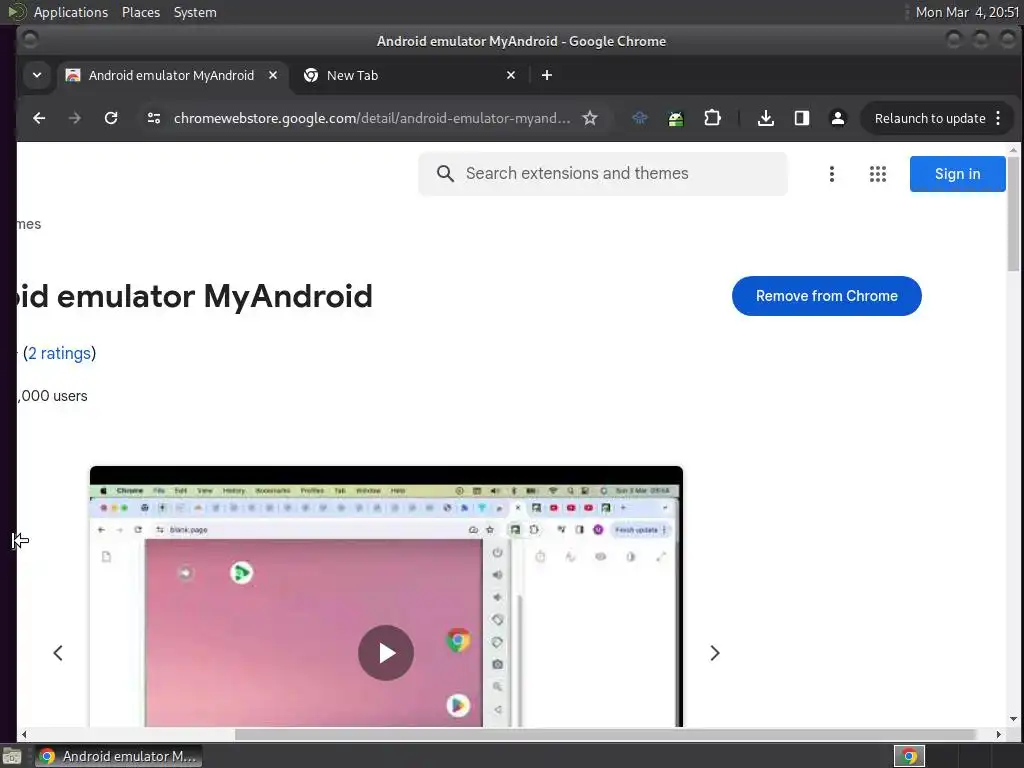Viewport: 1024px width, 768px height.
Task: Open the System menu
Action: [195, 12]
